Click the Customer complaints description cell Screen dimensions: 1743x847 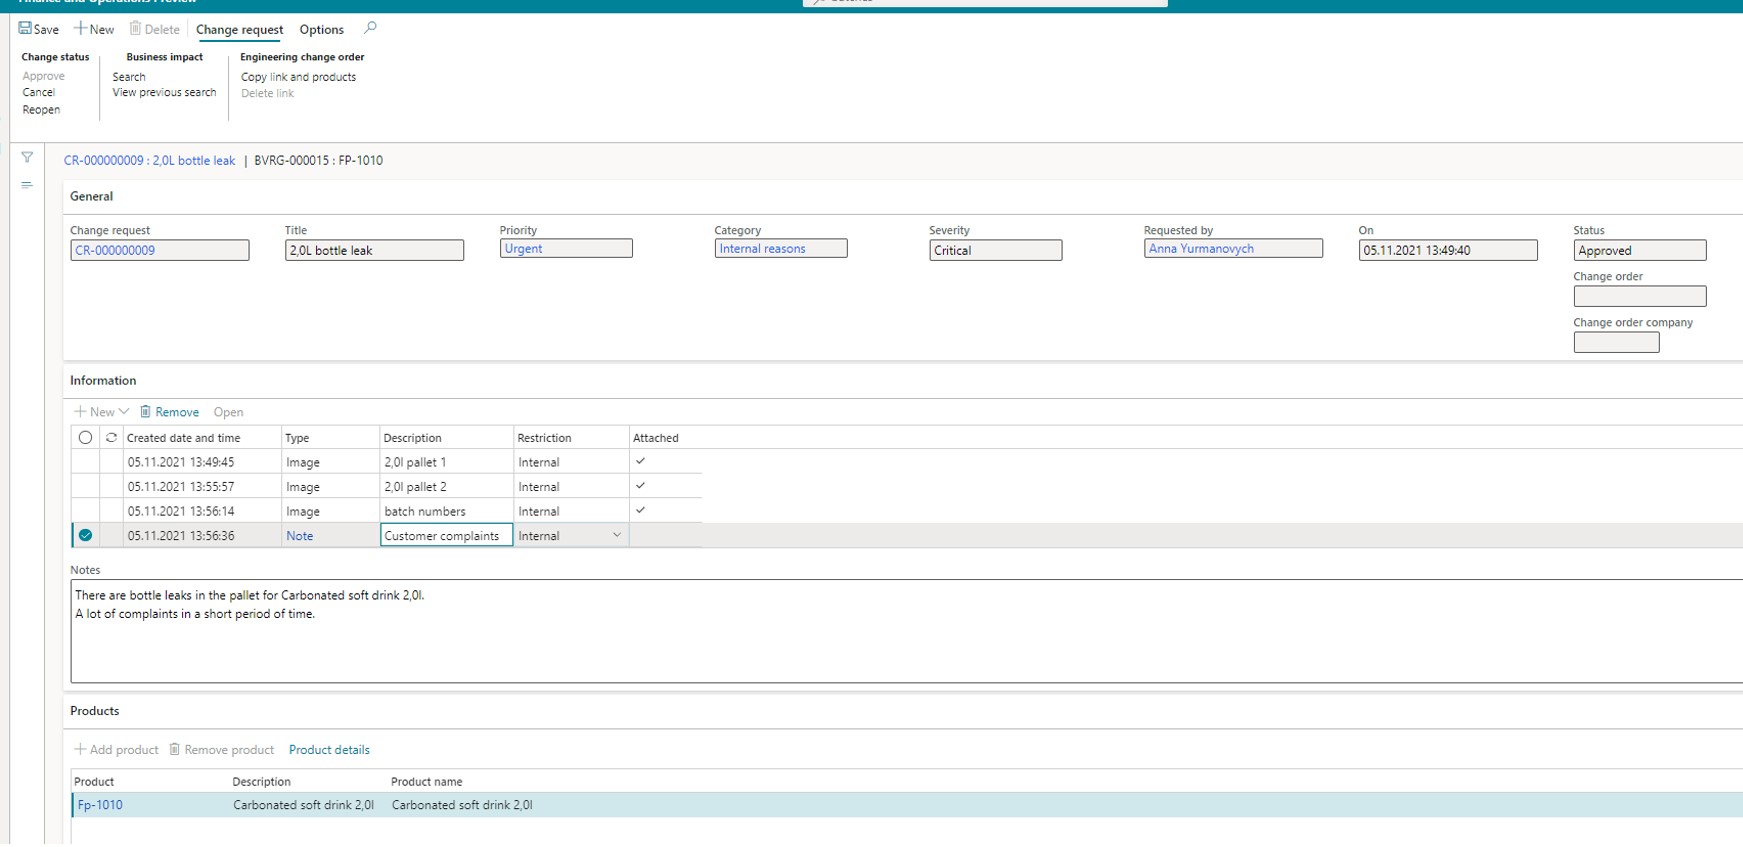point(446,535)
